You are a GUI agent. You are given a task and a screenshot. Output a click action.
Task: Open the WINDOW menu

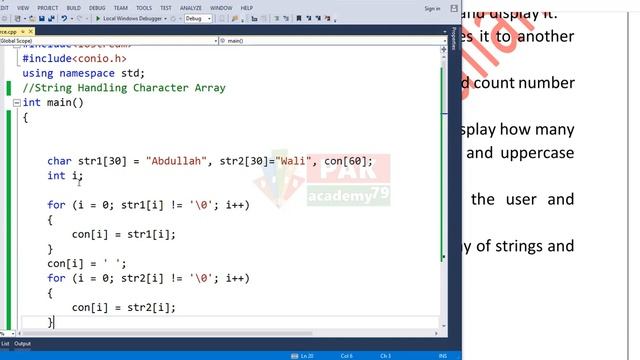(x=221, y=8)
